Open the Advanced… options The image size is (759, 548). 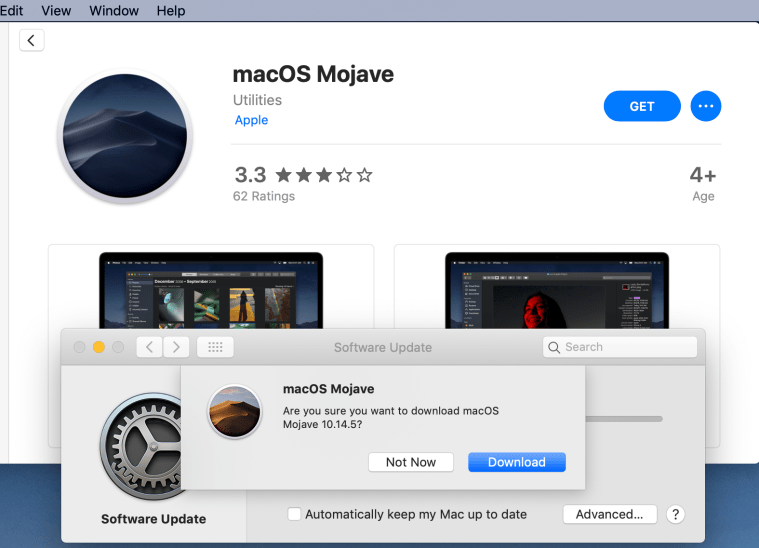pyautogui.click(x=609, y=514)
